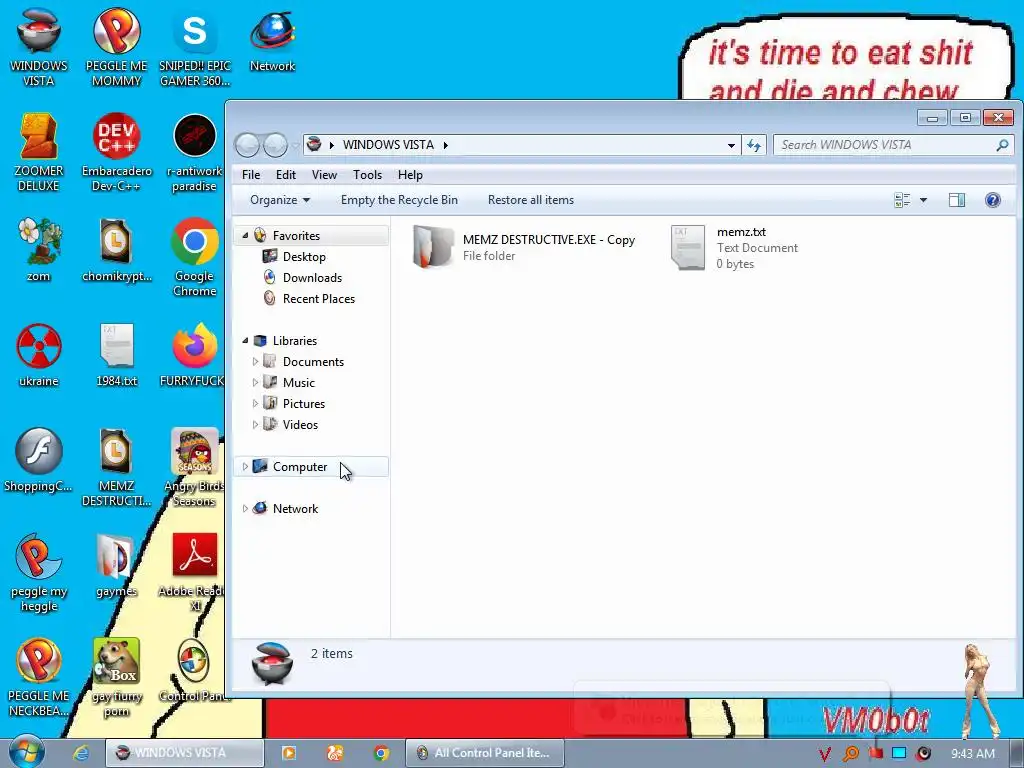
Task: Click the Search WINDOWS VISTA field
Action: (x=893, y=145)
